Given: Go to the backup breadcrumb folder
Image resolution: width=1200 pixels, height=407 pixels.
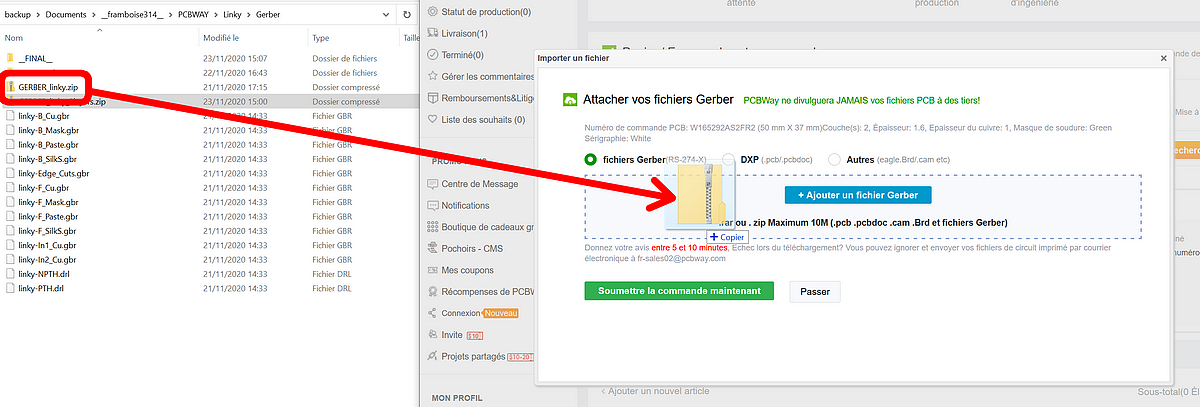Looking at the screenshot, I should click(x=17, y=16).
